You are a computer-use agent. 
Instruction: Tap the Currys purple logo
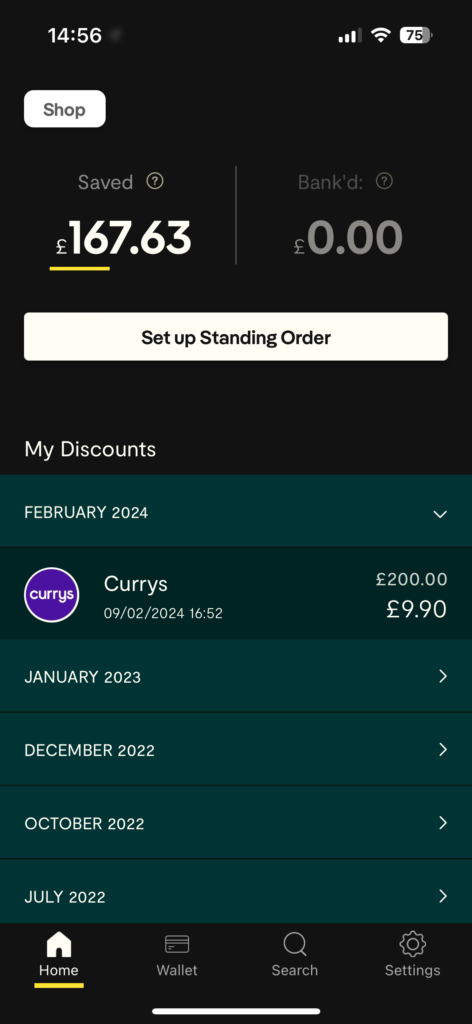click(52, 595)
